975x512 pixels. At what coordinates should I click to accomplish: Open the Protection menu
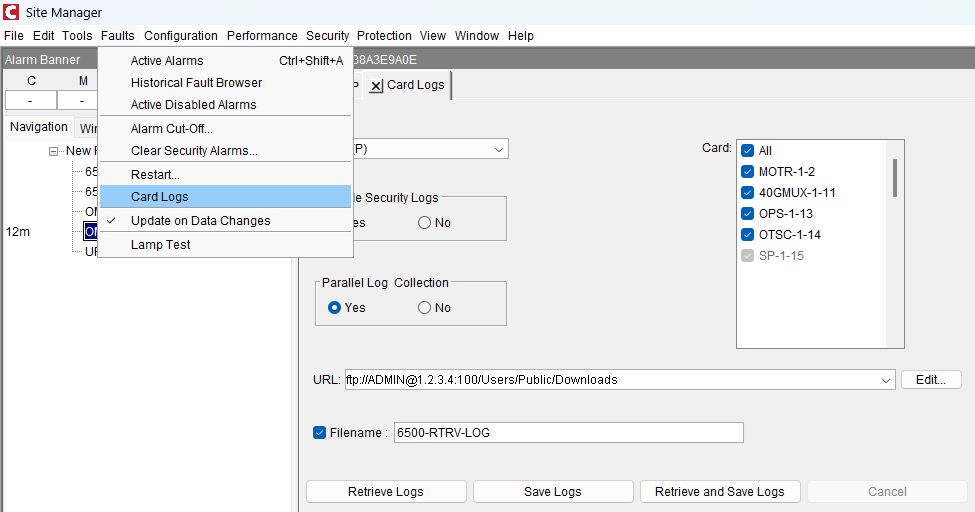[384, 35]
